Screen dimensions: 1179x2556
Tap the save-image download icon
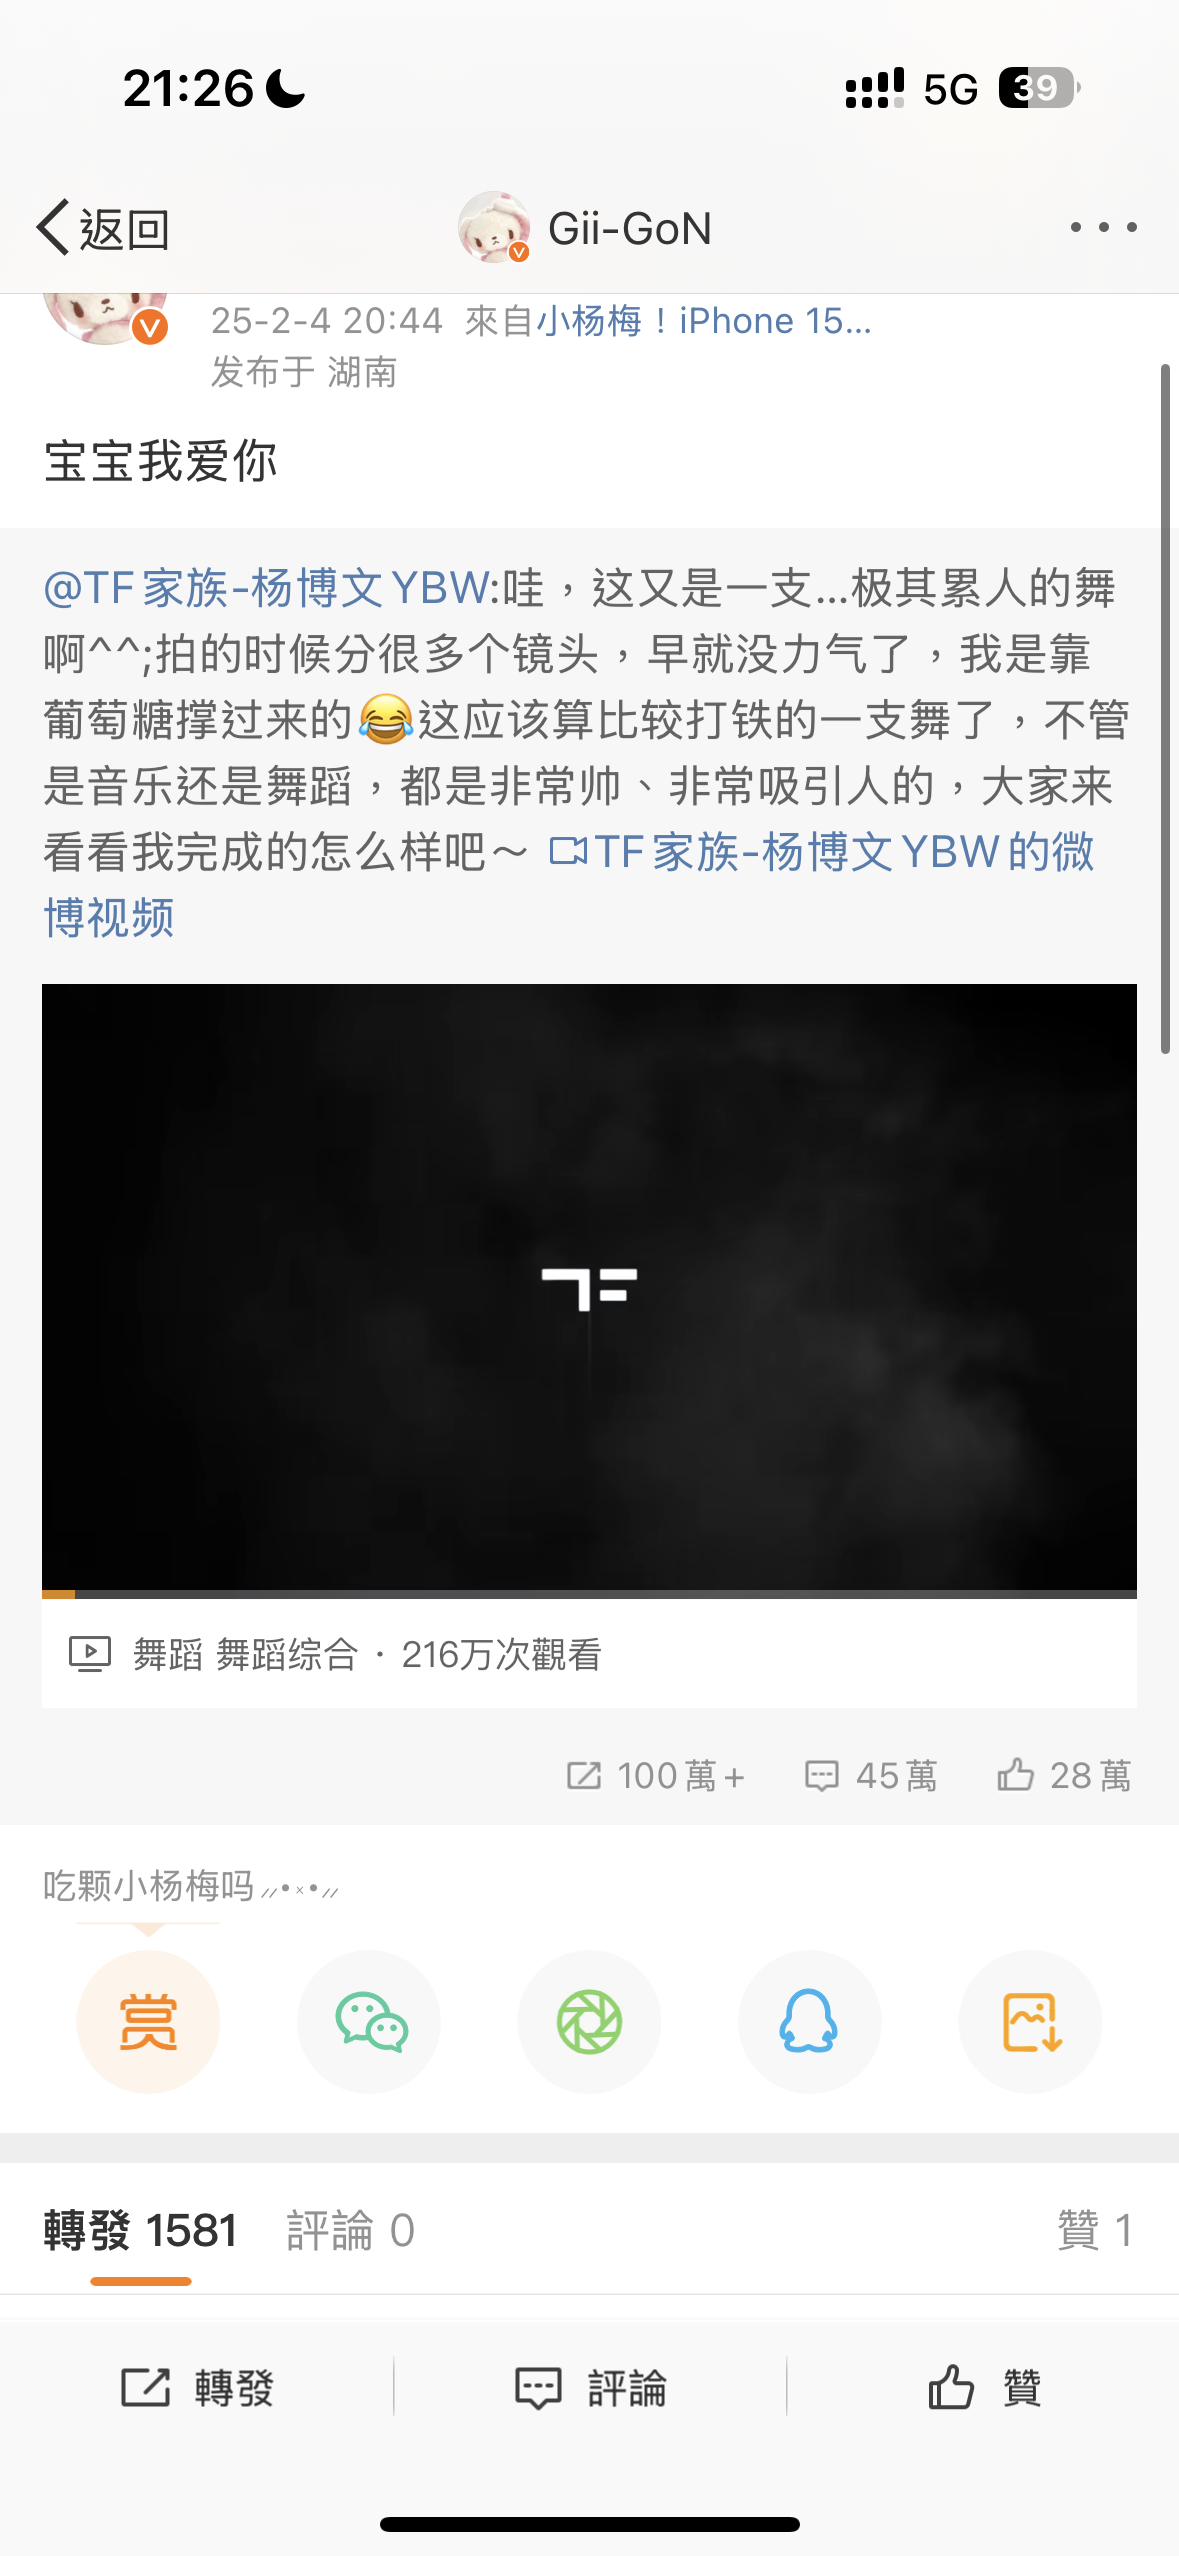pos(1030,2021)
